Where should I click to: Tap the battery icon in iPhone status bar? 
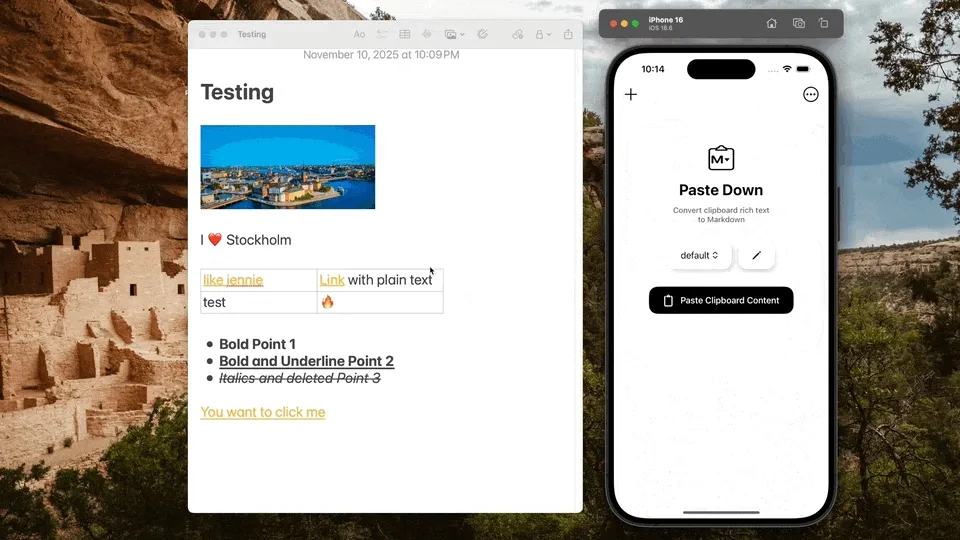[x=803, y=69]
